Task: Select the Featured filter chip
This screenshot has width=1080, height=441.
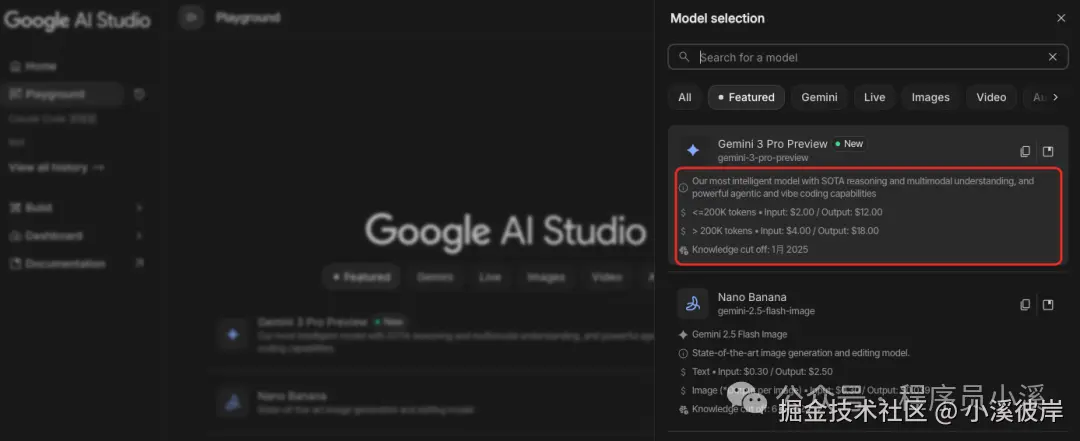Action: click(x=746, y=97)
